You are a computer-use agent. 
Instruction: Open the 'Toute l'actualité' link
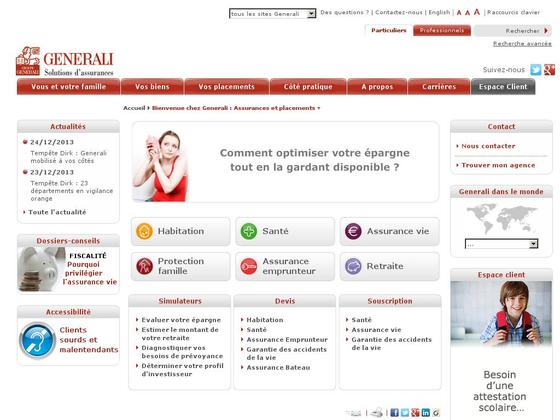click(x=57, y=212)
